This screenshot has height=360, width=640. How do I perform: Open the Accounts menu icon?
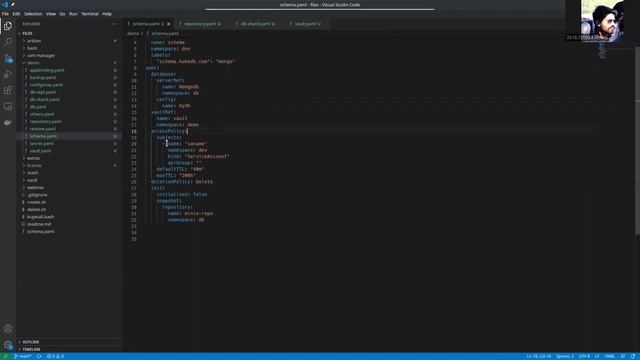coord(8,329)
